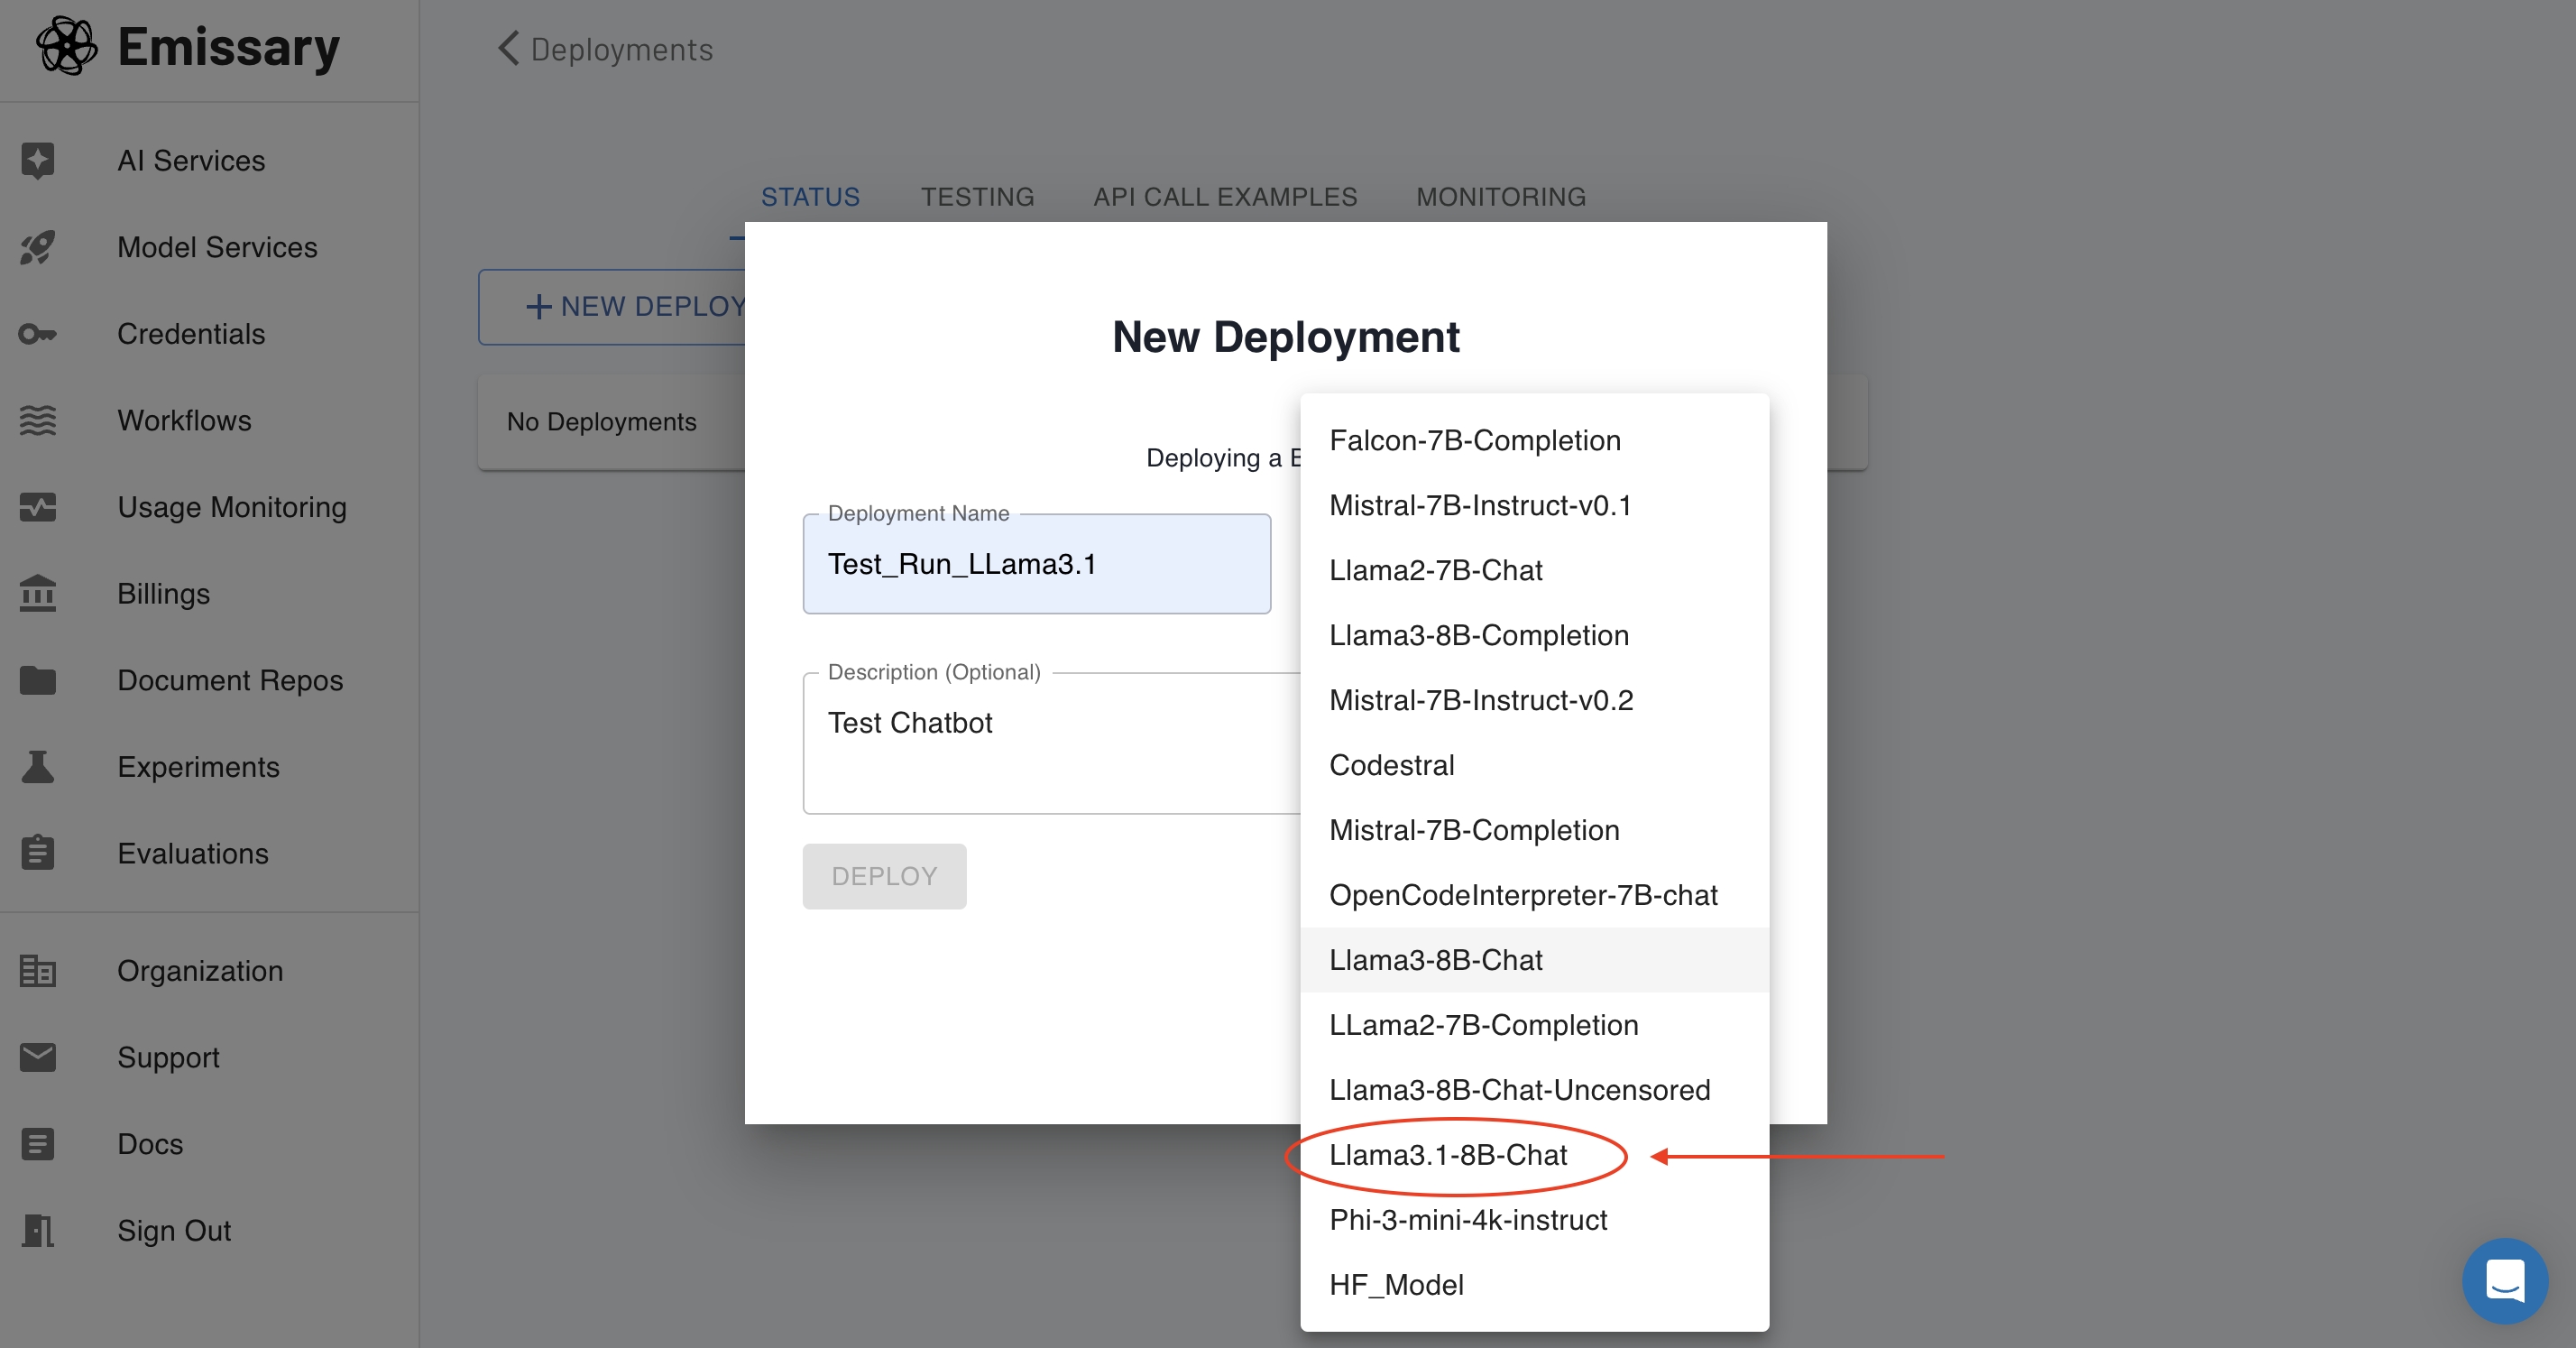Open Document Repos page label
Image resolution: width=2576 pixels, height=1348 pixels.
(x=230, y=680)
